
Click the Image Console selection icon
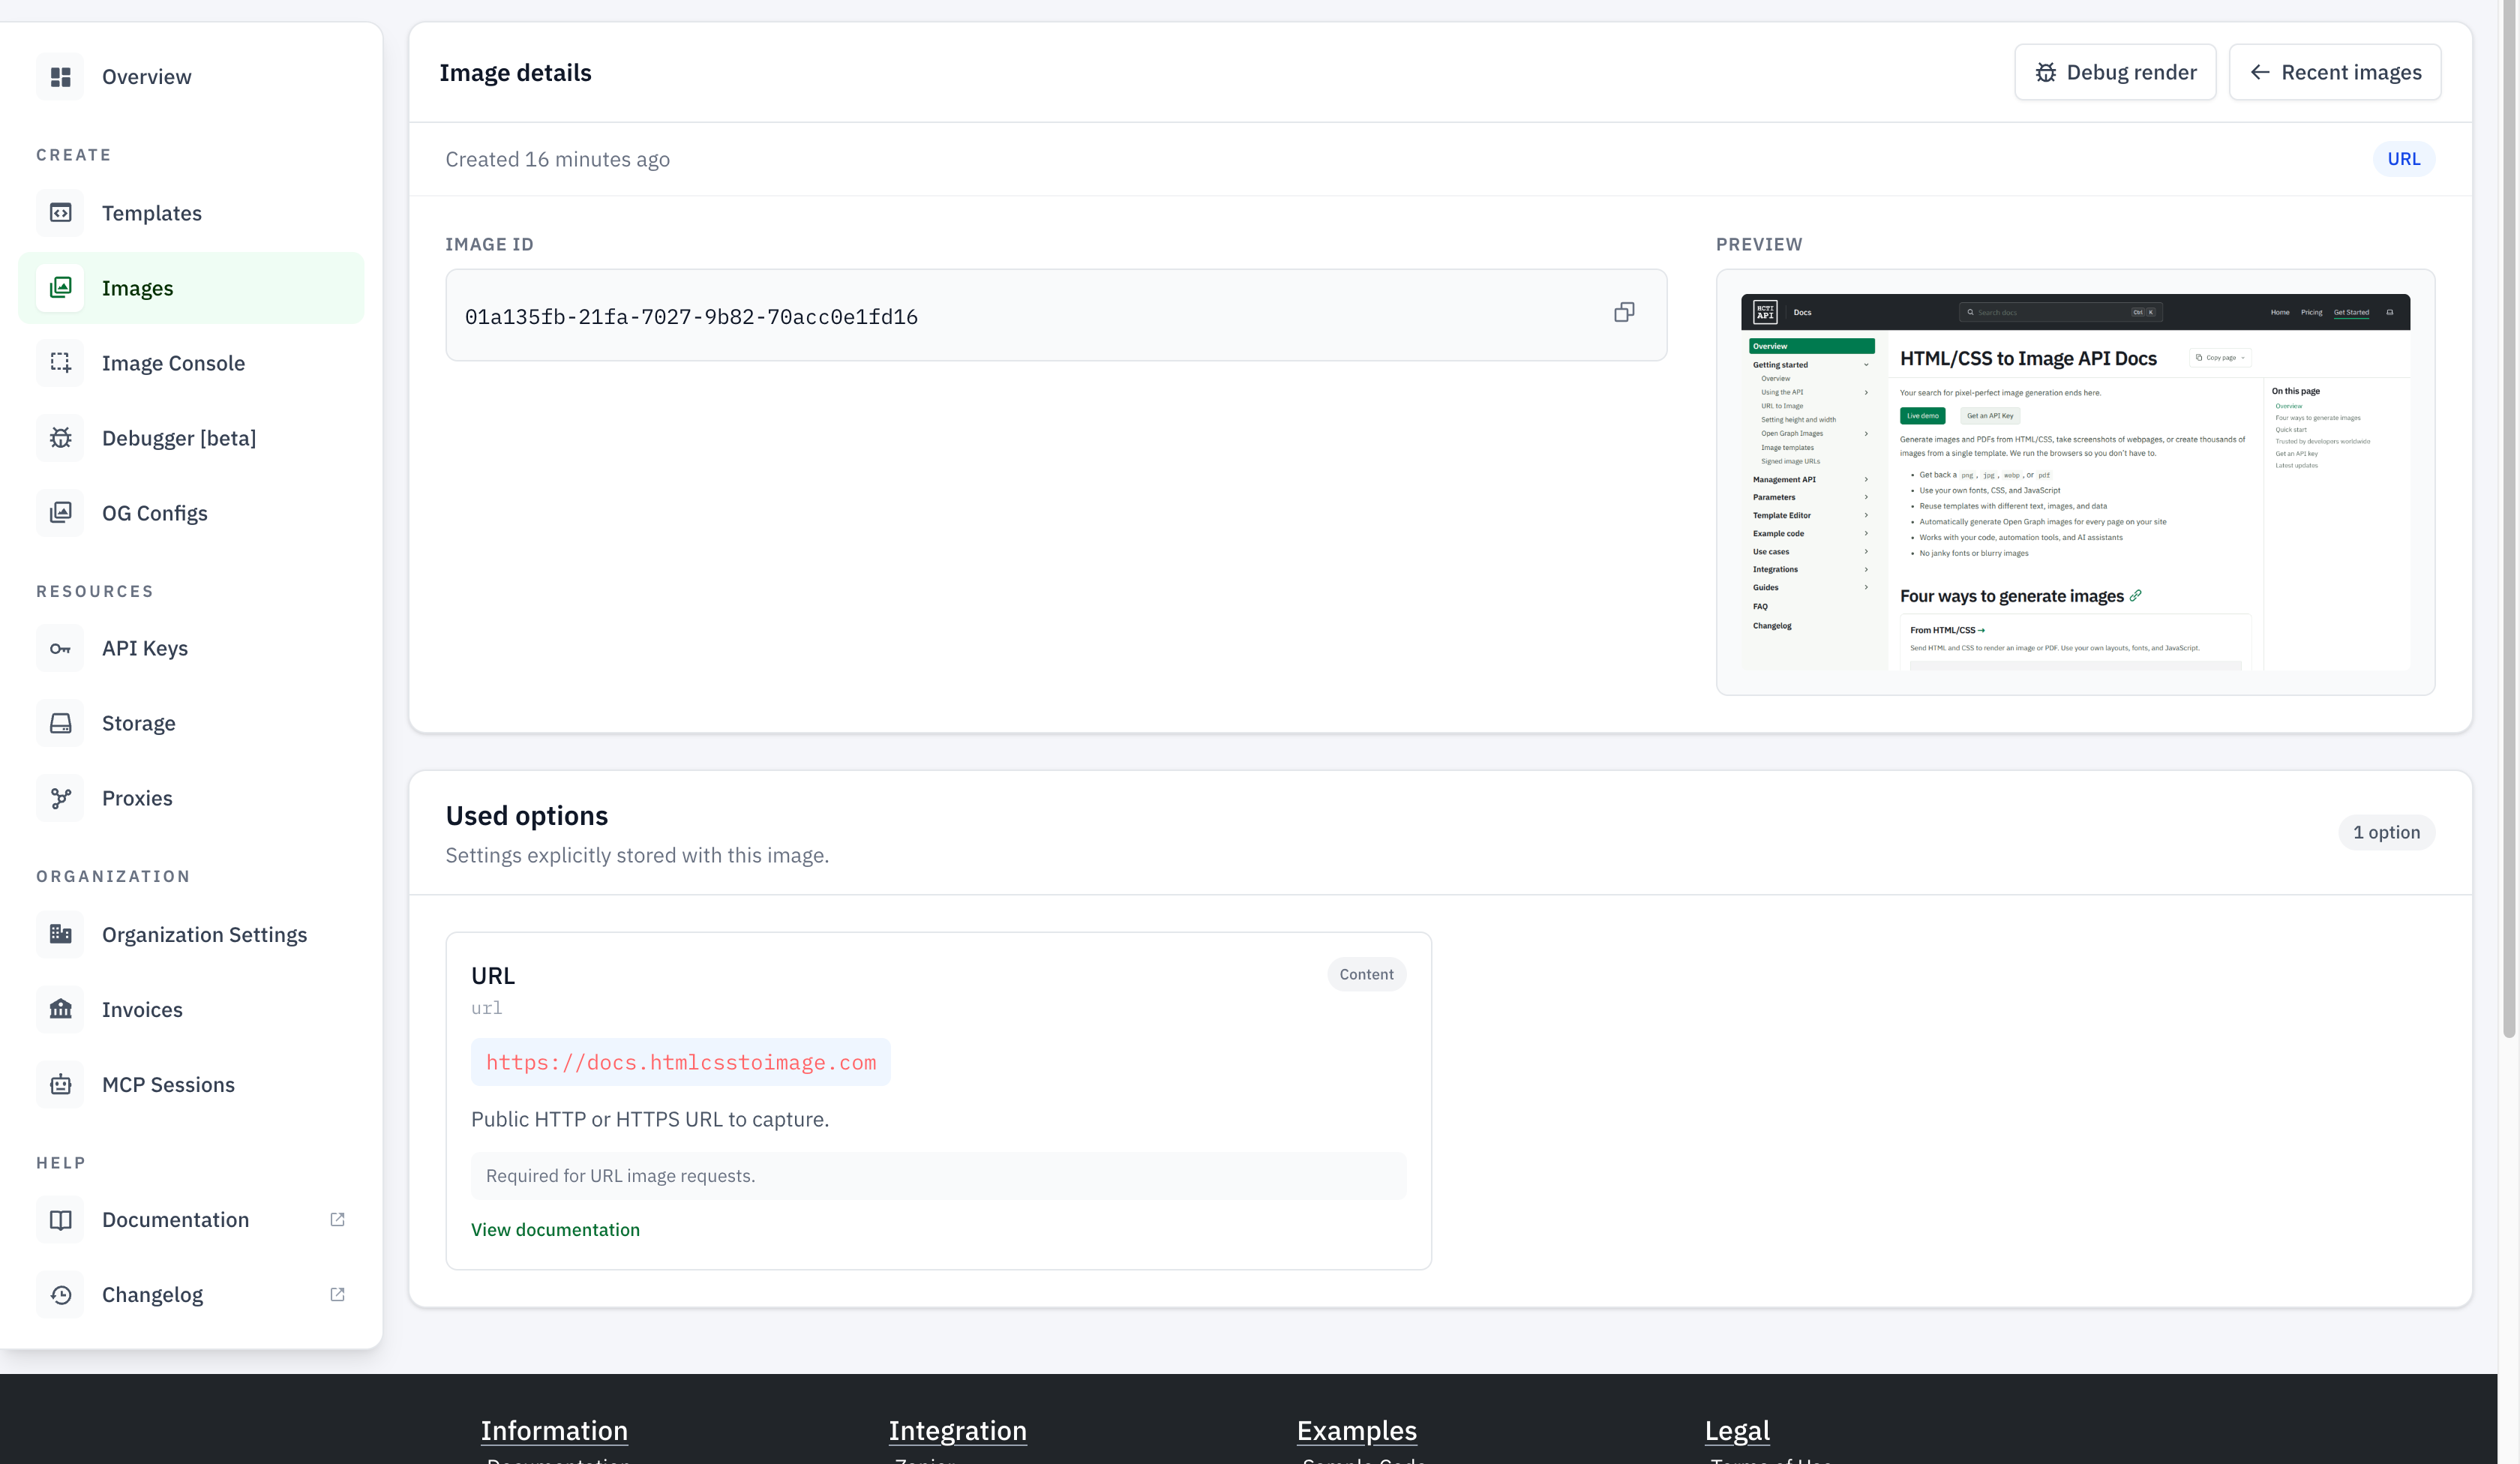[x=61, y=363]
